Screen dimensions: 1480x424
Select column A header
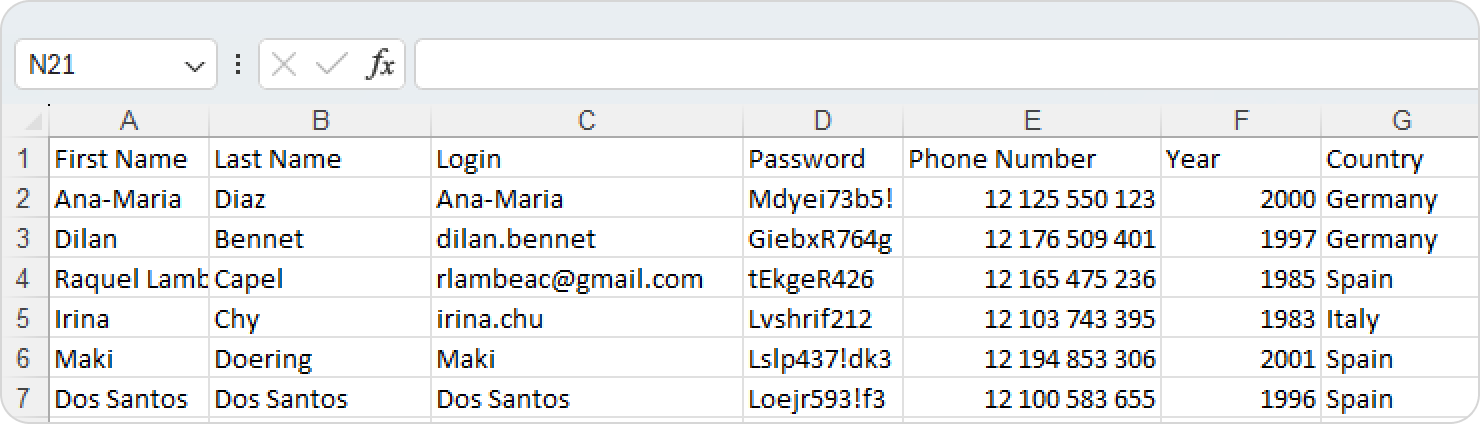tap(128, 121)
